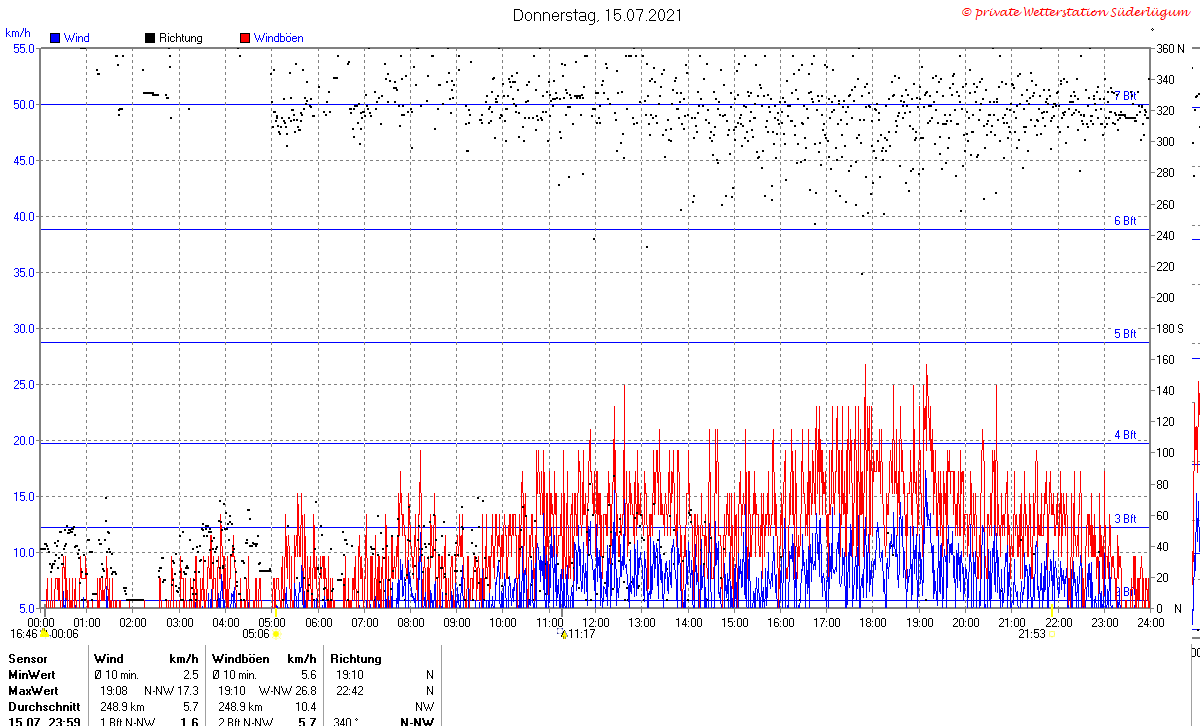Click the yellow marker at 21:53

[1052, 633]
